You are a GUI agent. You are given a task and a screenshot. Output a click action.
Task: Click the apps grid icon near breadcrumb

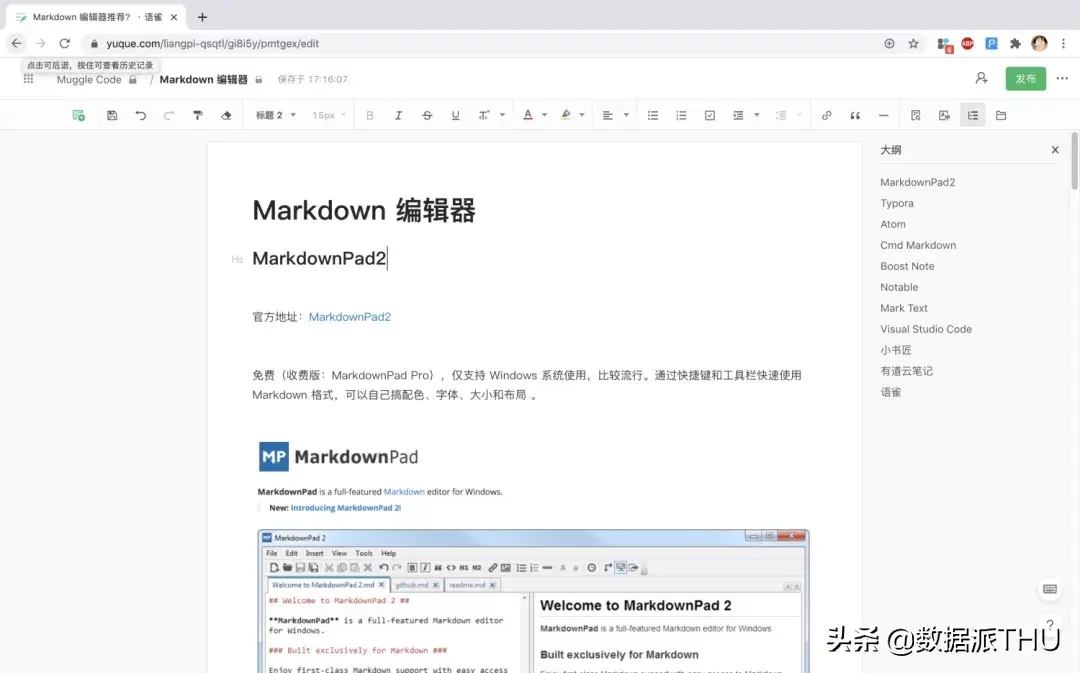(28, 79)
